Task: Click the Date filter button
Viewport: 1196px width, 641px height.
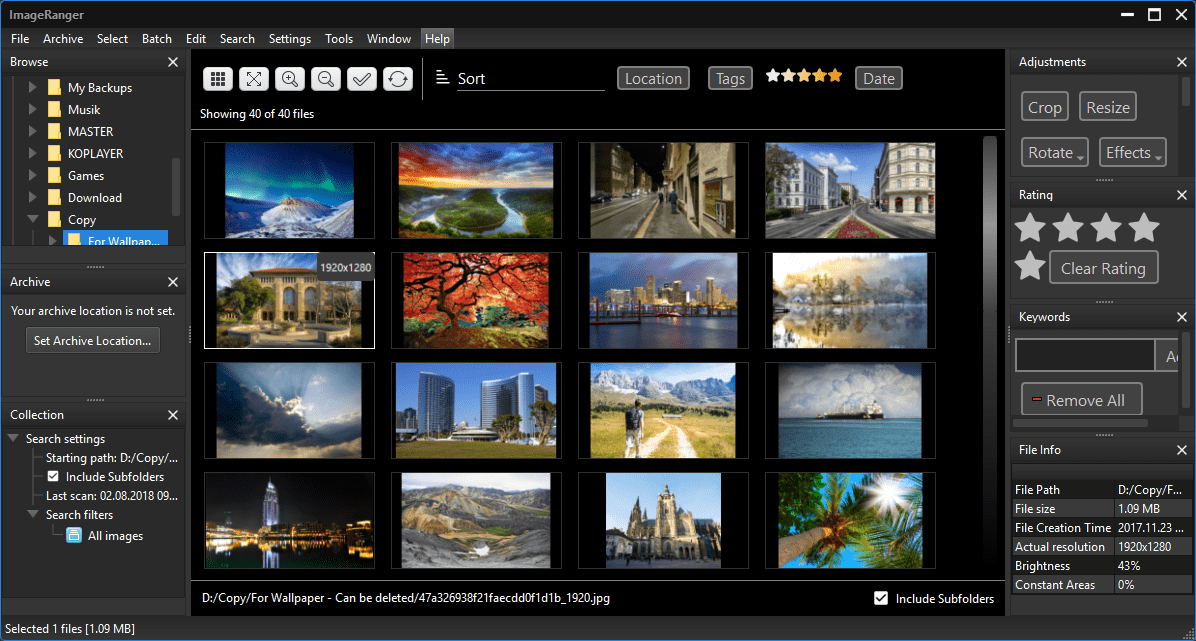Action: point(879,79)
